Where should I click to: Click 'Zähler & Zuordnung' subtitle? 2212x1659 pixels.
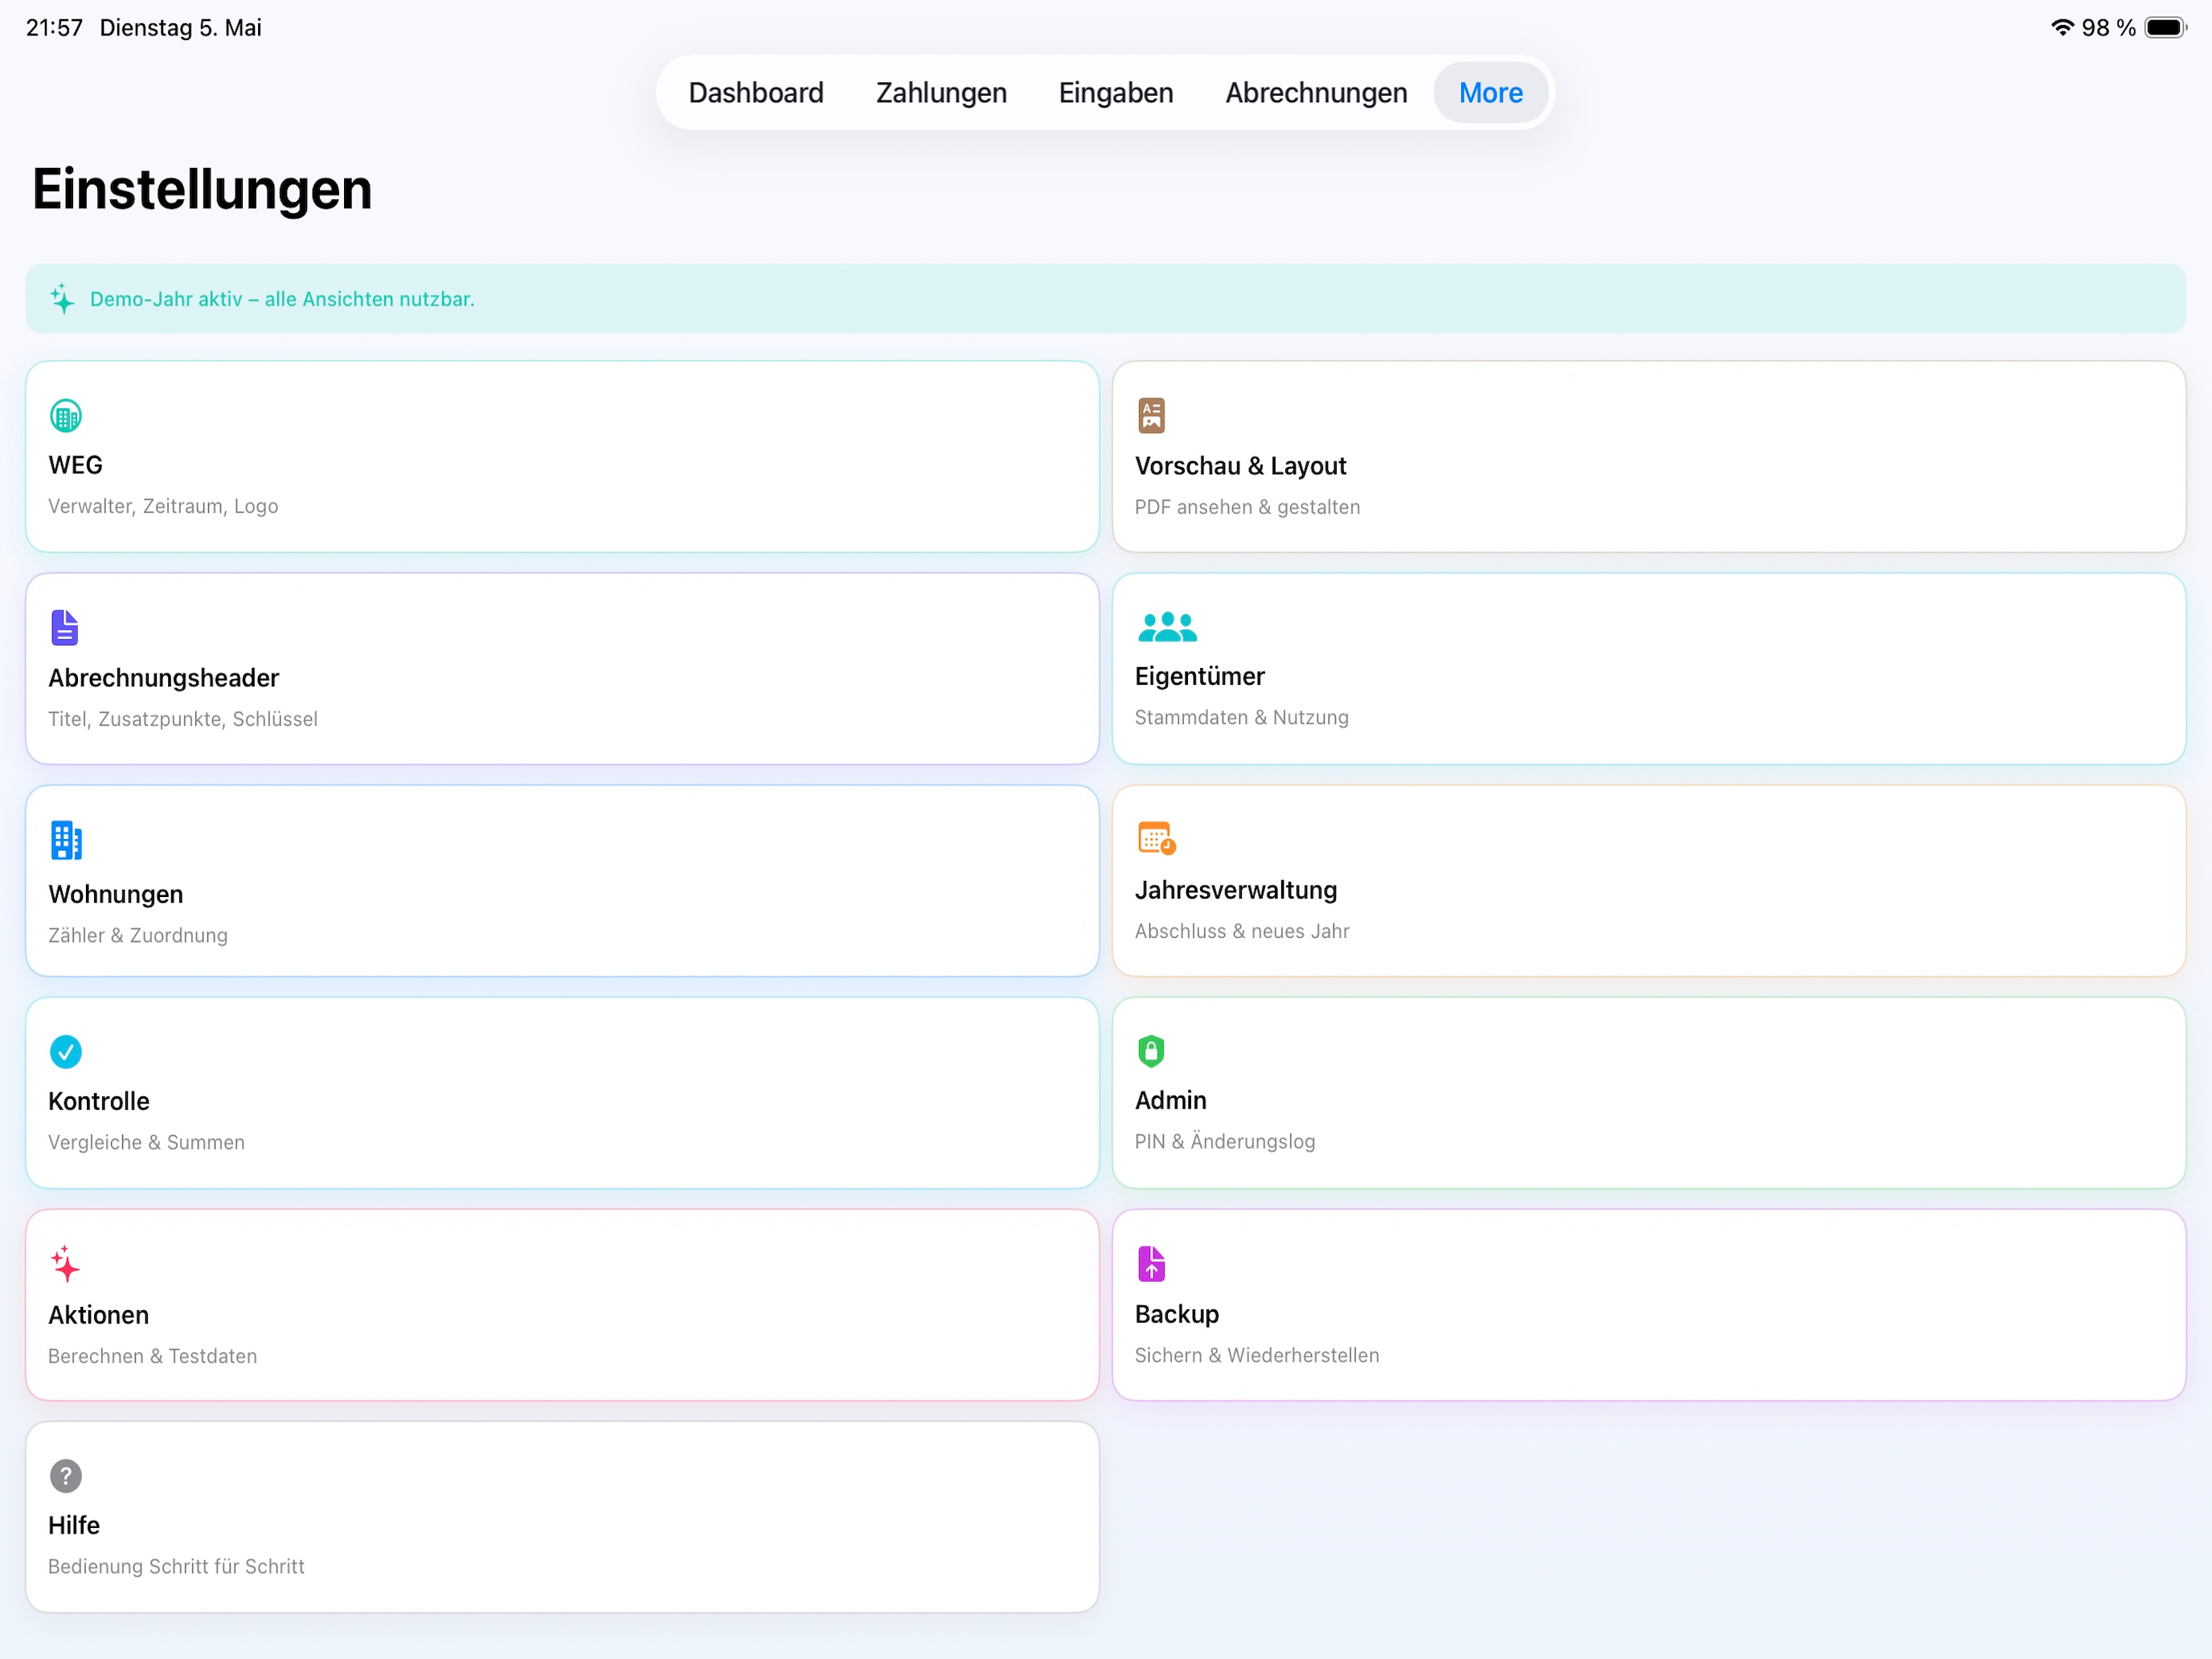point(138,935)
